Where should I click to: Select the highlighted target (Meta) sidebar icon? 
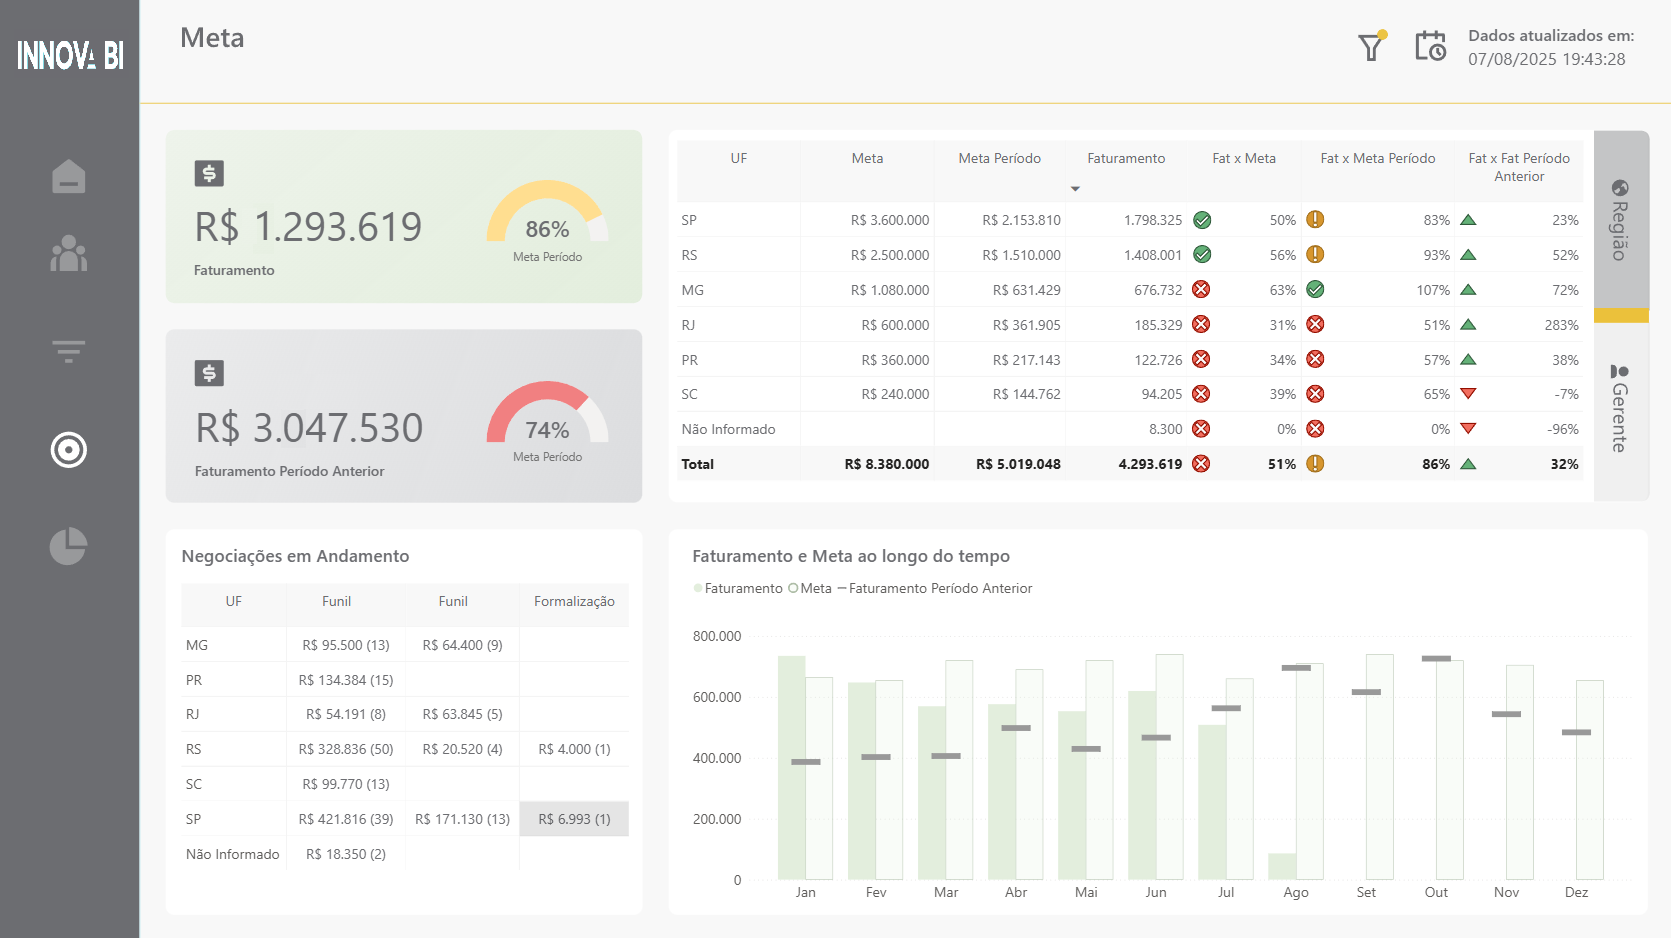[68, 450]
